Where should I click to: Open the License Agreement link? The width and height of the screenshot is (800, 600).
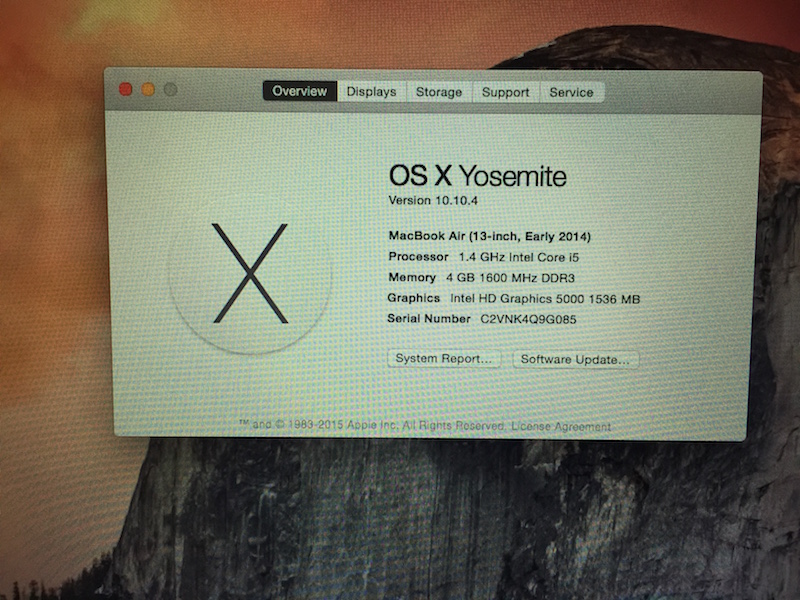561,426
